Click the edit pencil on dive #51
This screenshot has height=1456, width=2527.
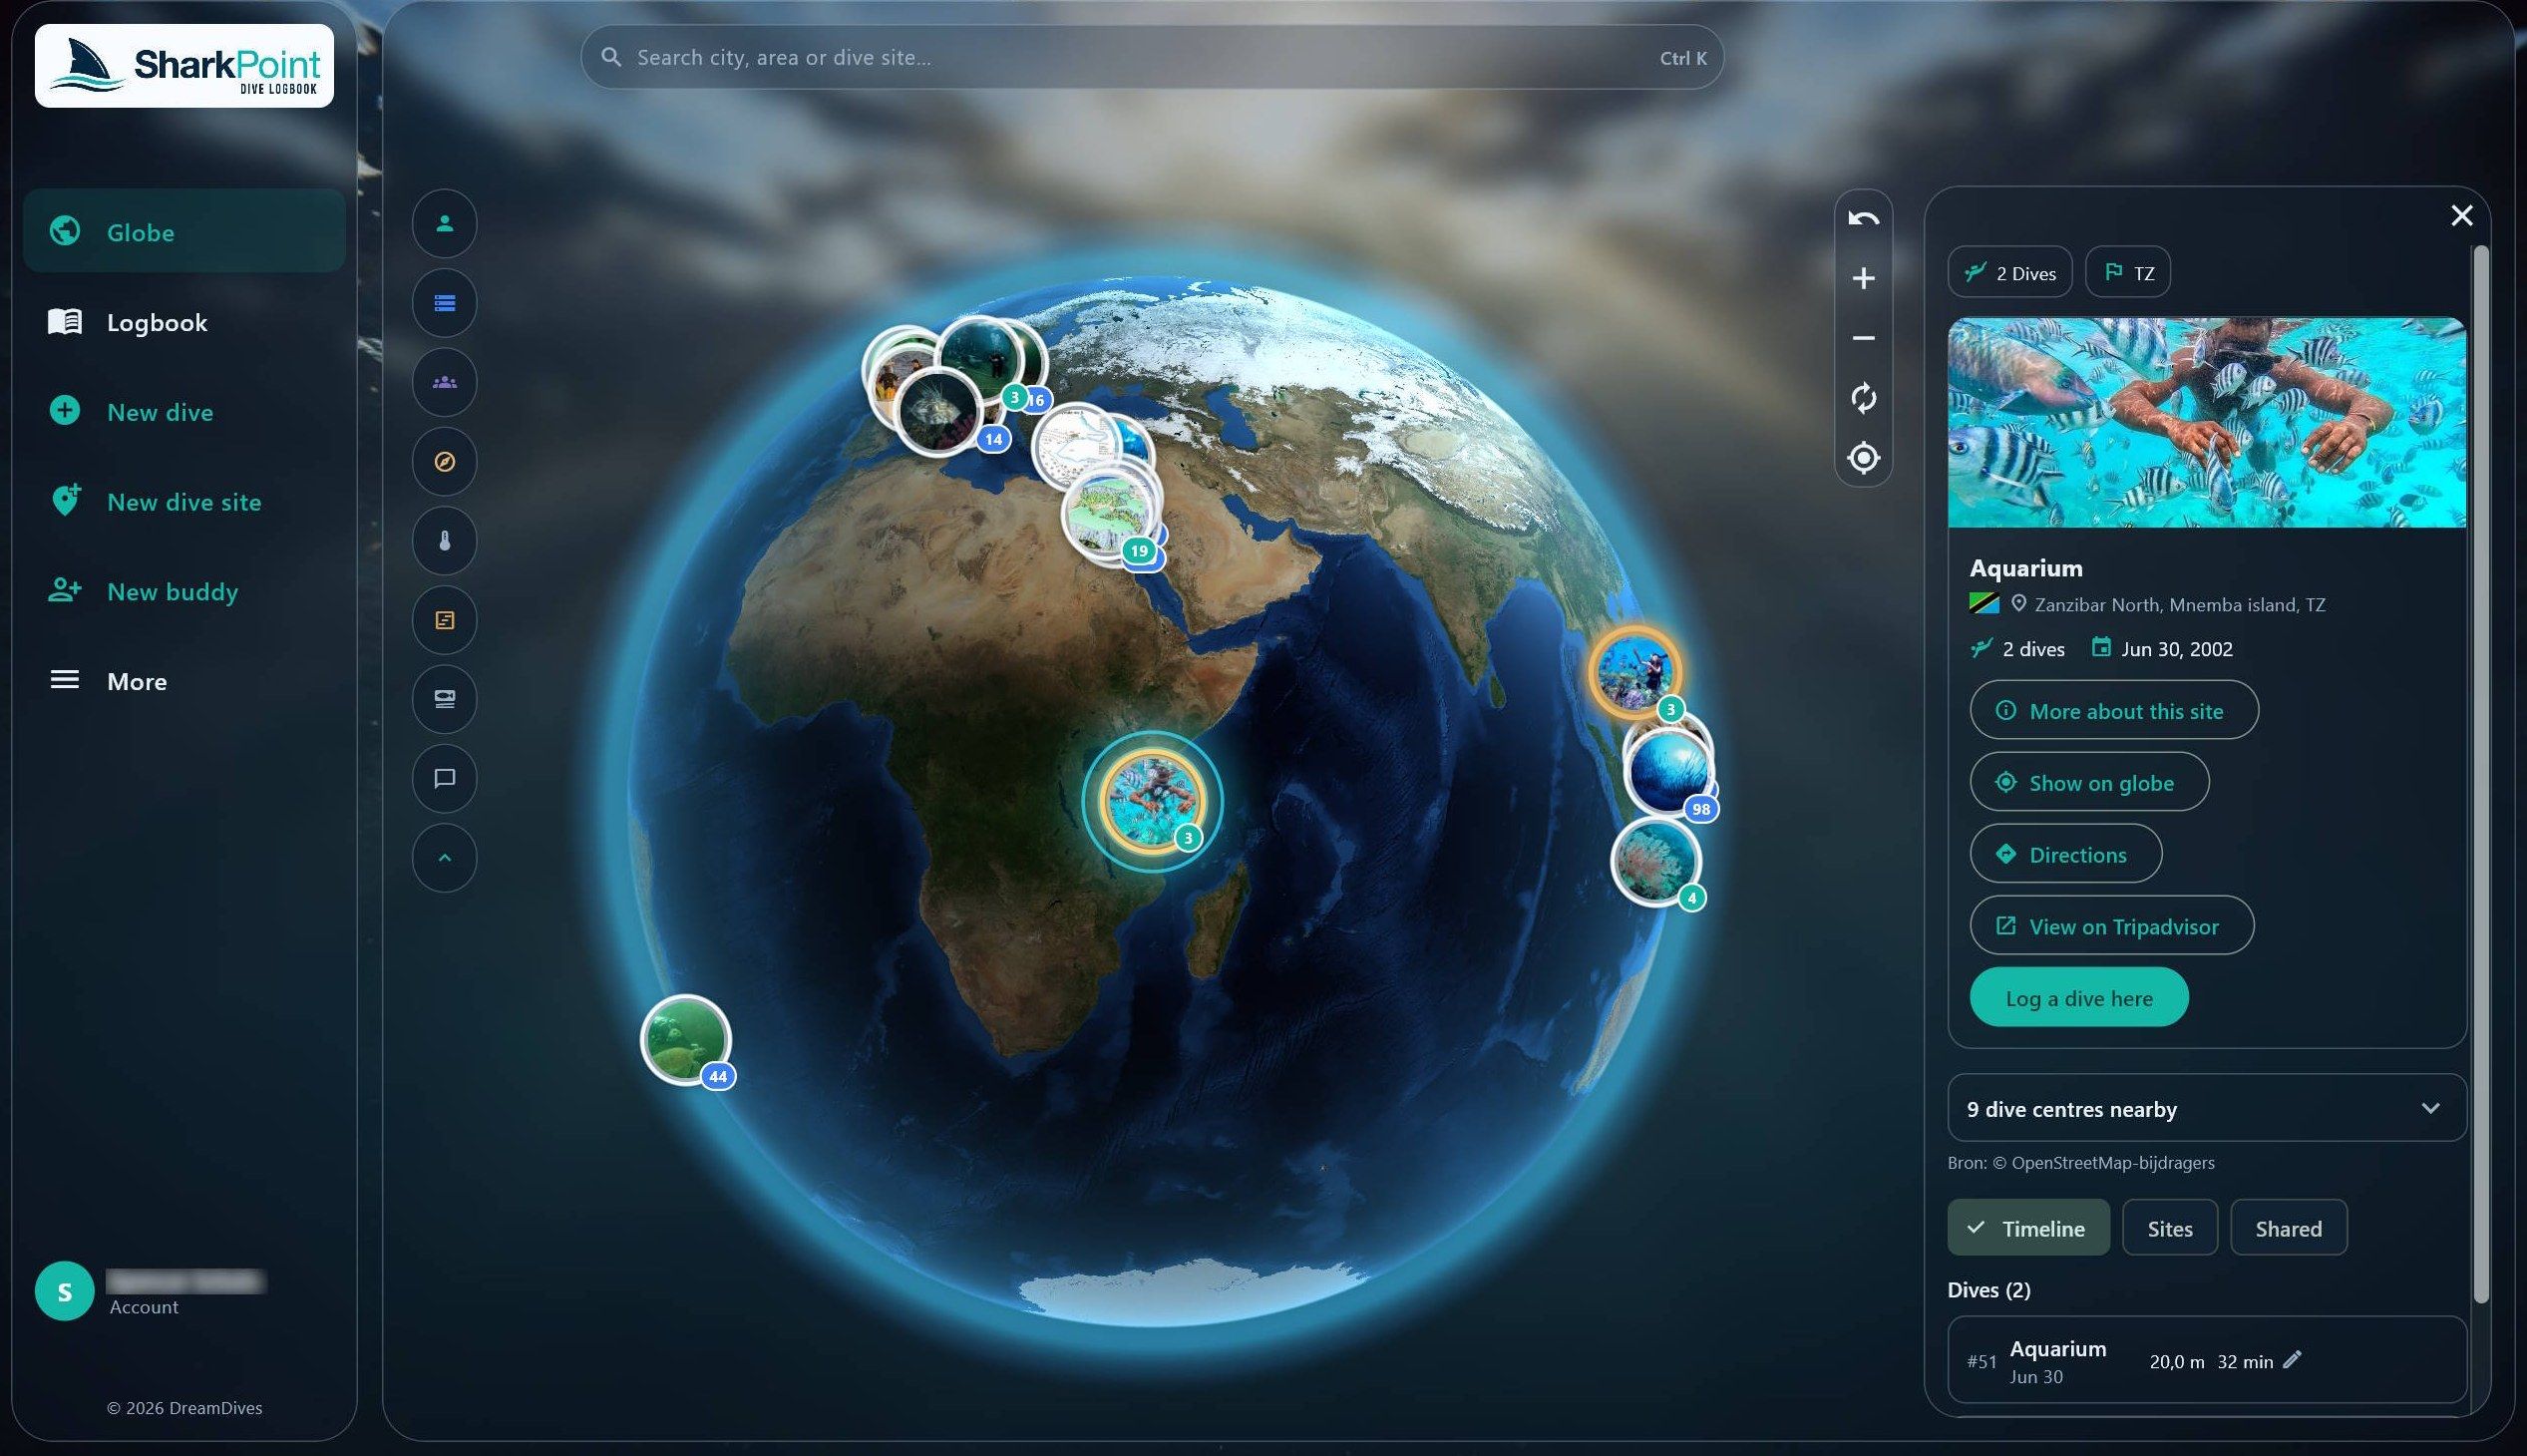[x=2292, y=1359]
